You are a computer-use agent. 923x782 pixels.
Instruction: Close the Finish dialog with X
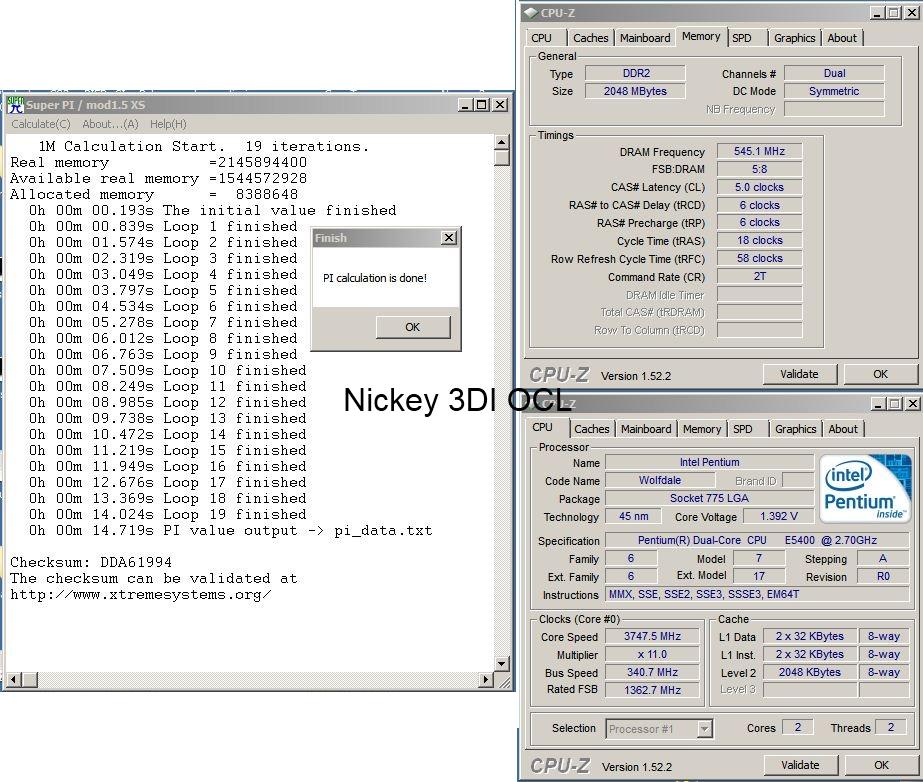(x=449, y=237)
